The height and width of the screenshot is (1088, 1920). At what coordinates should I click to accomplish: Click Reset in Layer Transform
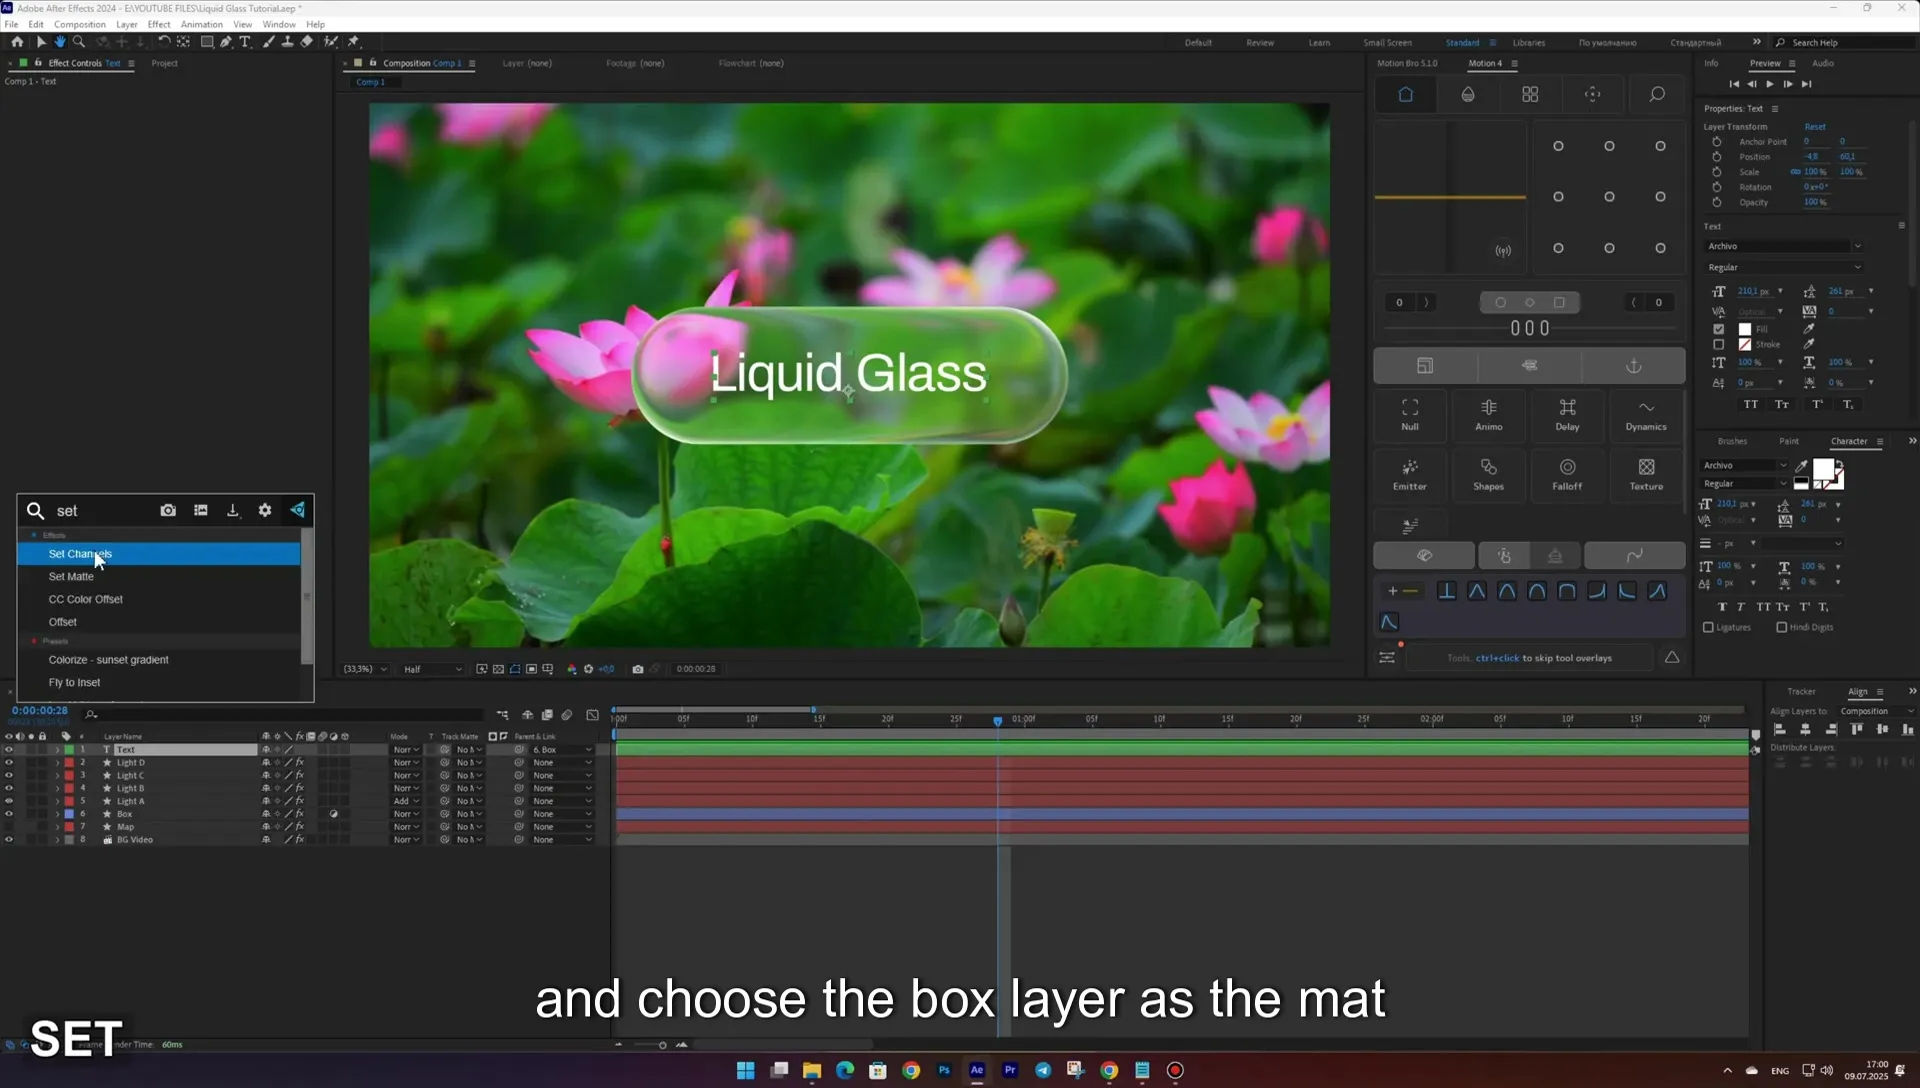click(1815, 127)
